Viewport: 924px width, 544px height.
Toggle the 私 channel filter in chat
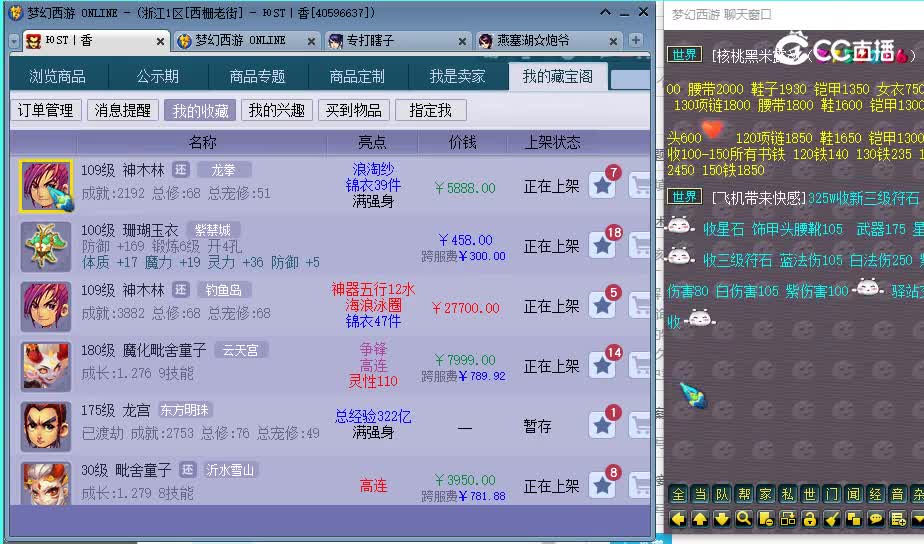[787, 494]
